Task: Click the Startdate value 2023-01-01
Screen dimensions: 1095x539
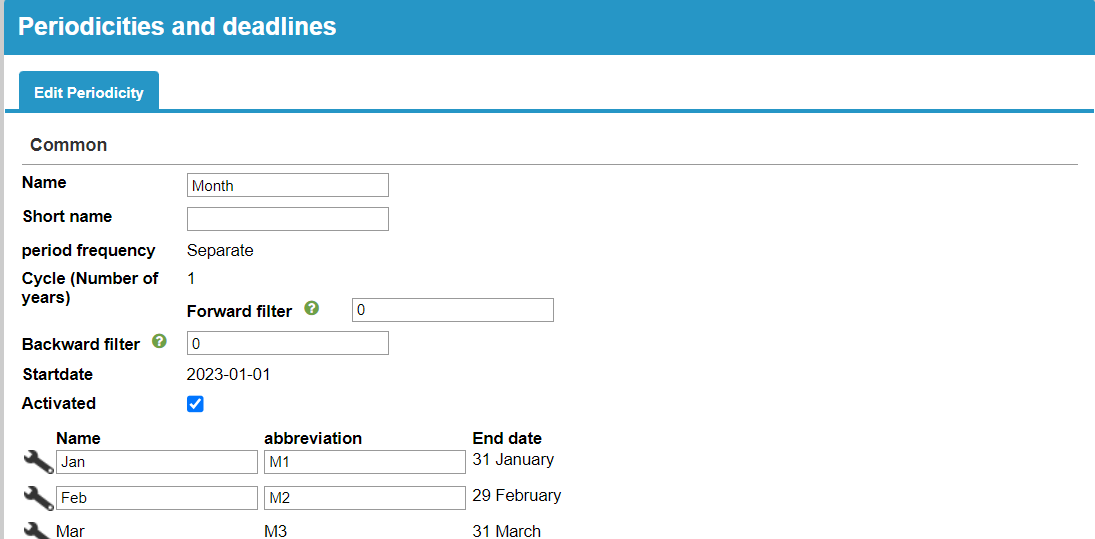Action: click(228, 375)
